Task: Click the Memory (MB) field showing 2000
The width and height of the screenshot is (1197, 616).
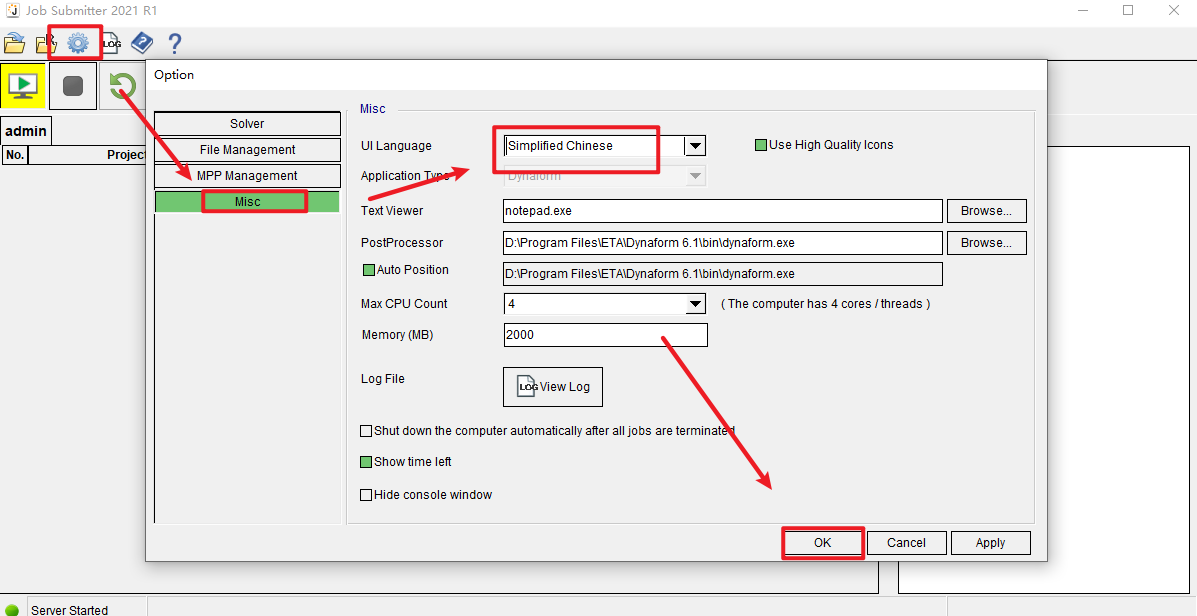Action: pyautogui.click(x=605, y=335)
